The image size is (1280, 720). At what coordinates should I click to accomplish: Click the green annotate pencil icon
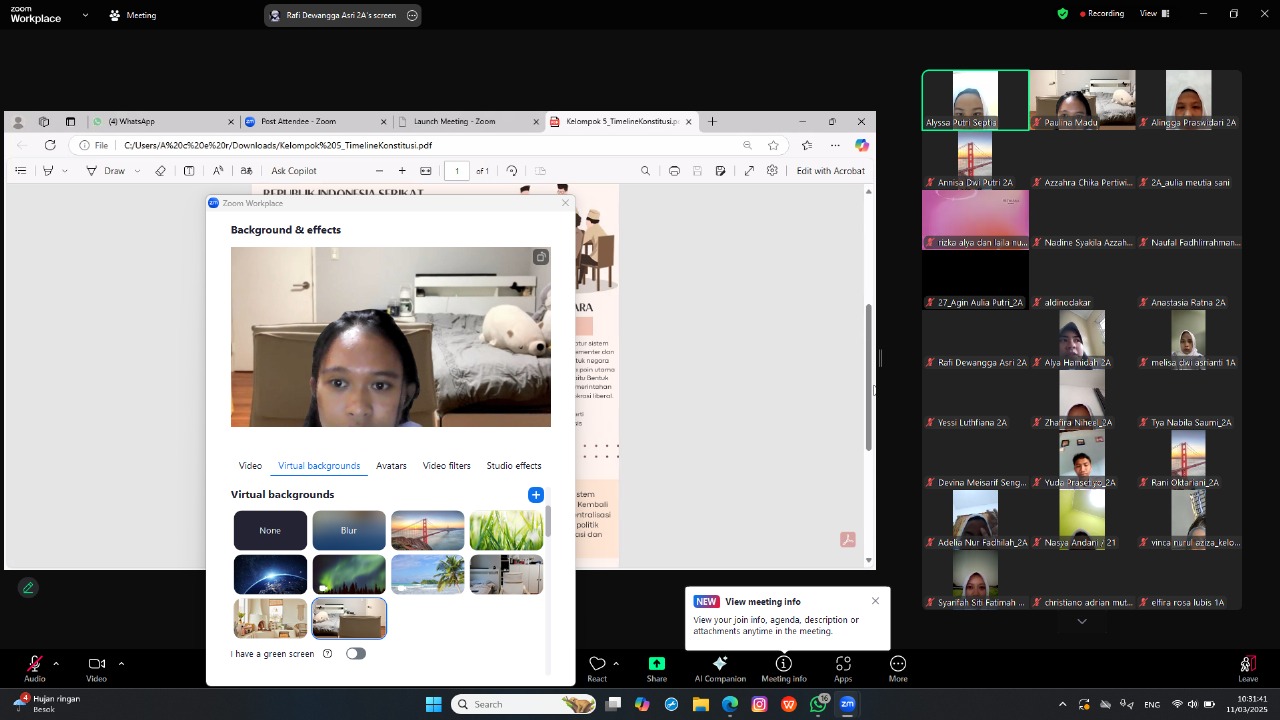pos(28,588)
